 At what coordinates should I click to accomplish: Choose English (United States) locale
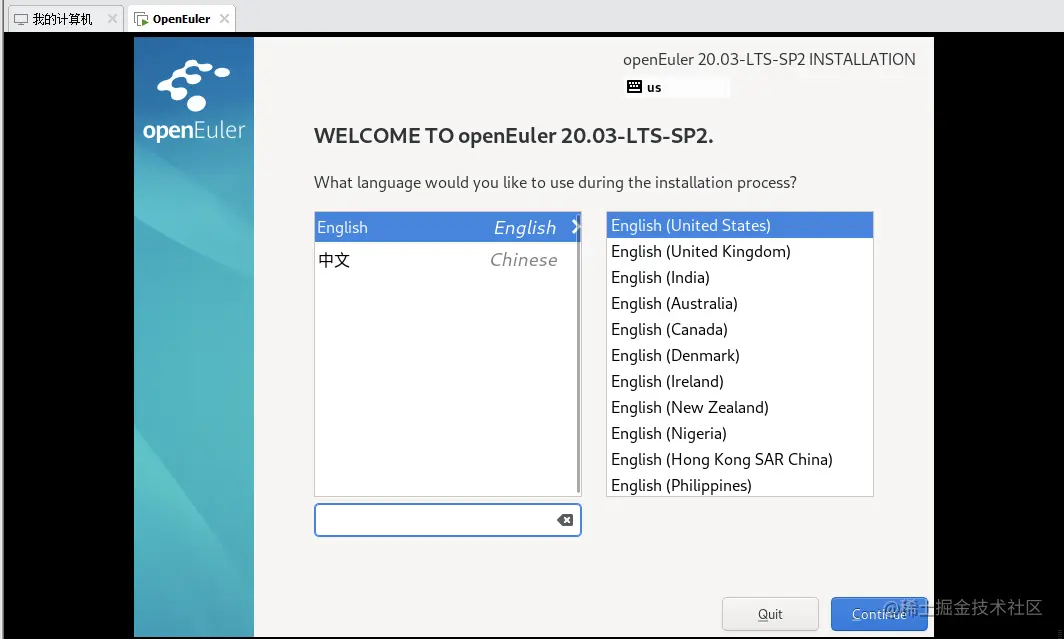[x=740, y=225]
